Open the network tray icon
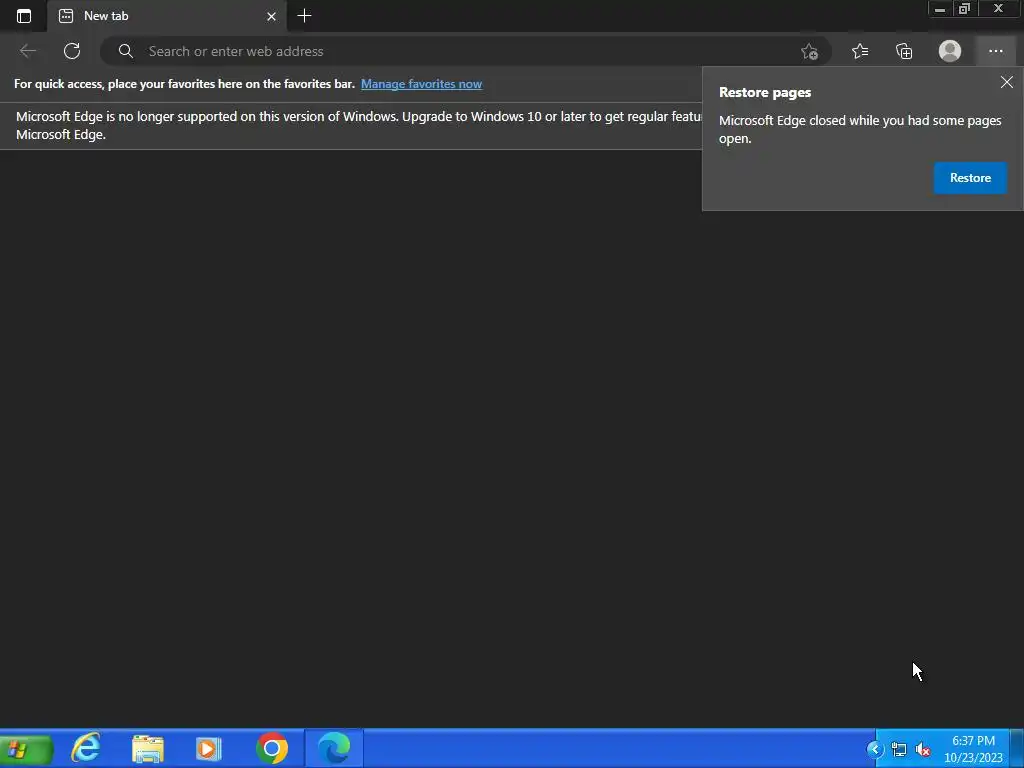1024x768 pixels. 899,750
